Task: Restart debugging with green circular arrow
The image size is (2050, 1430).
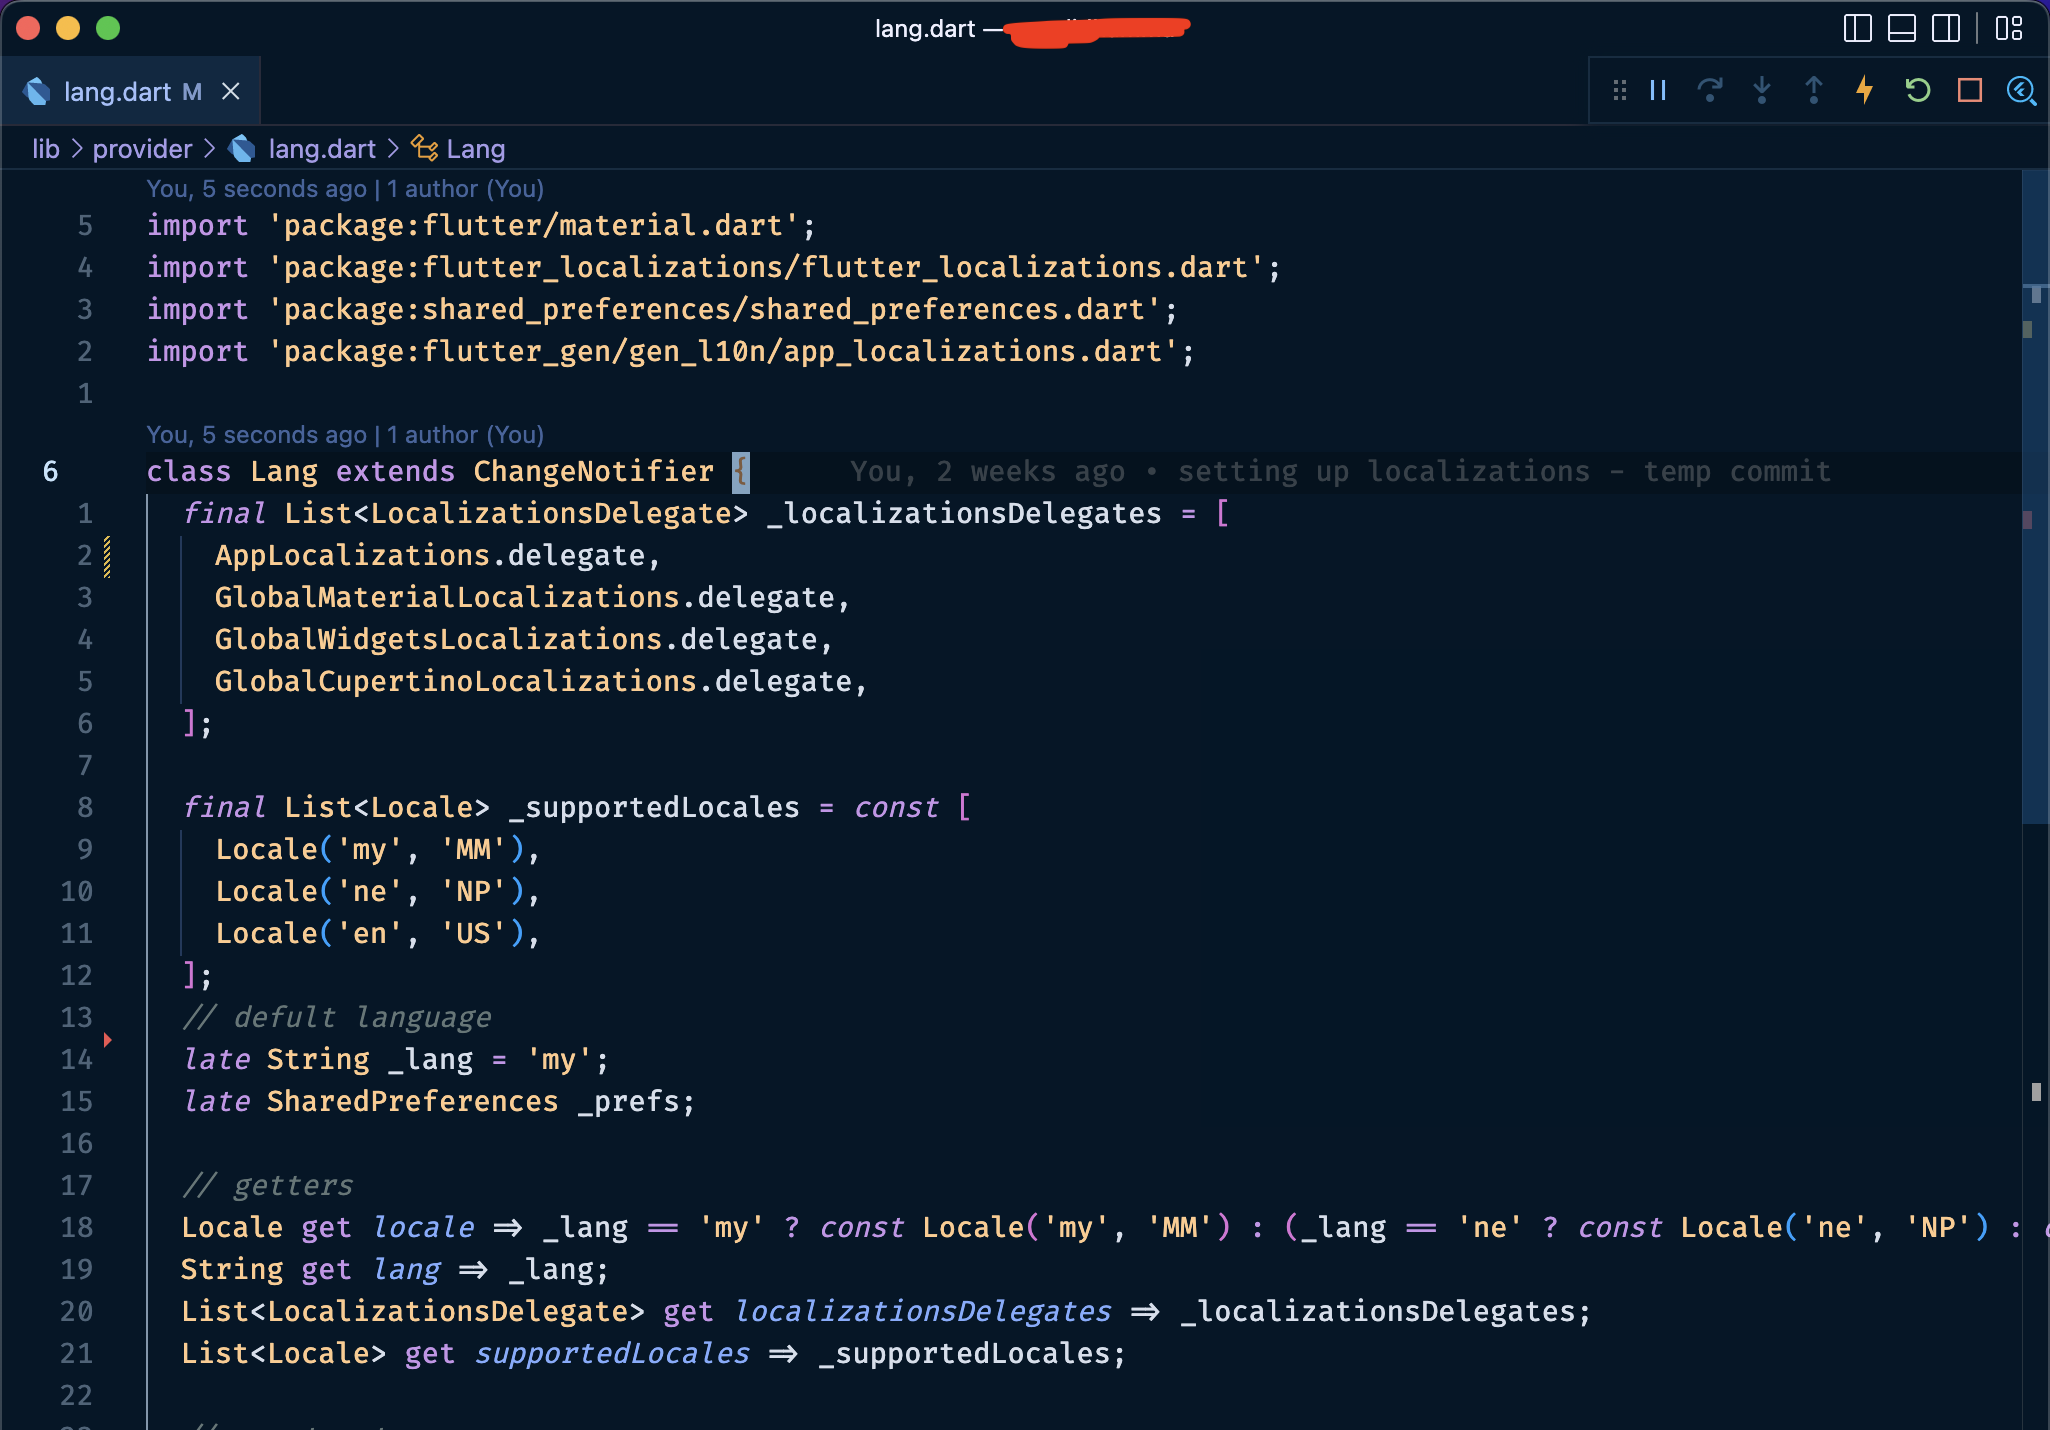Action: 1917,91
